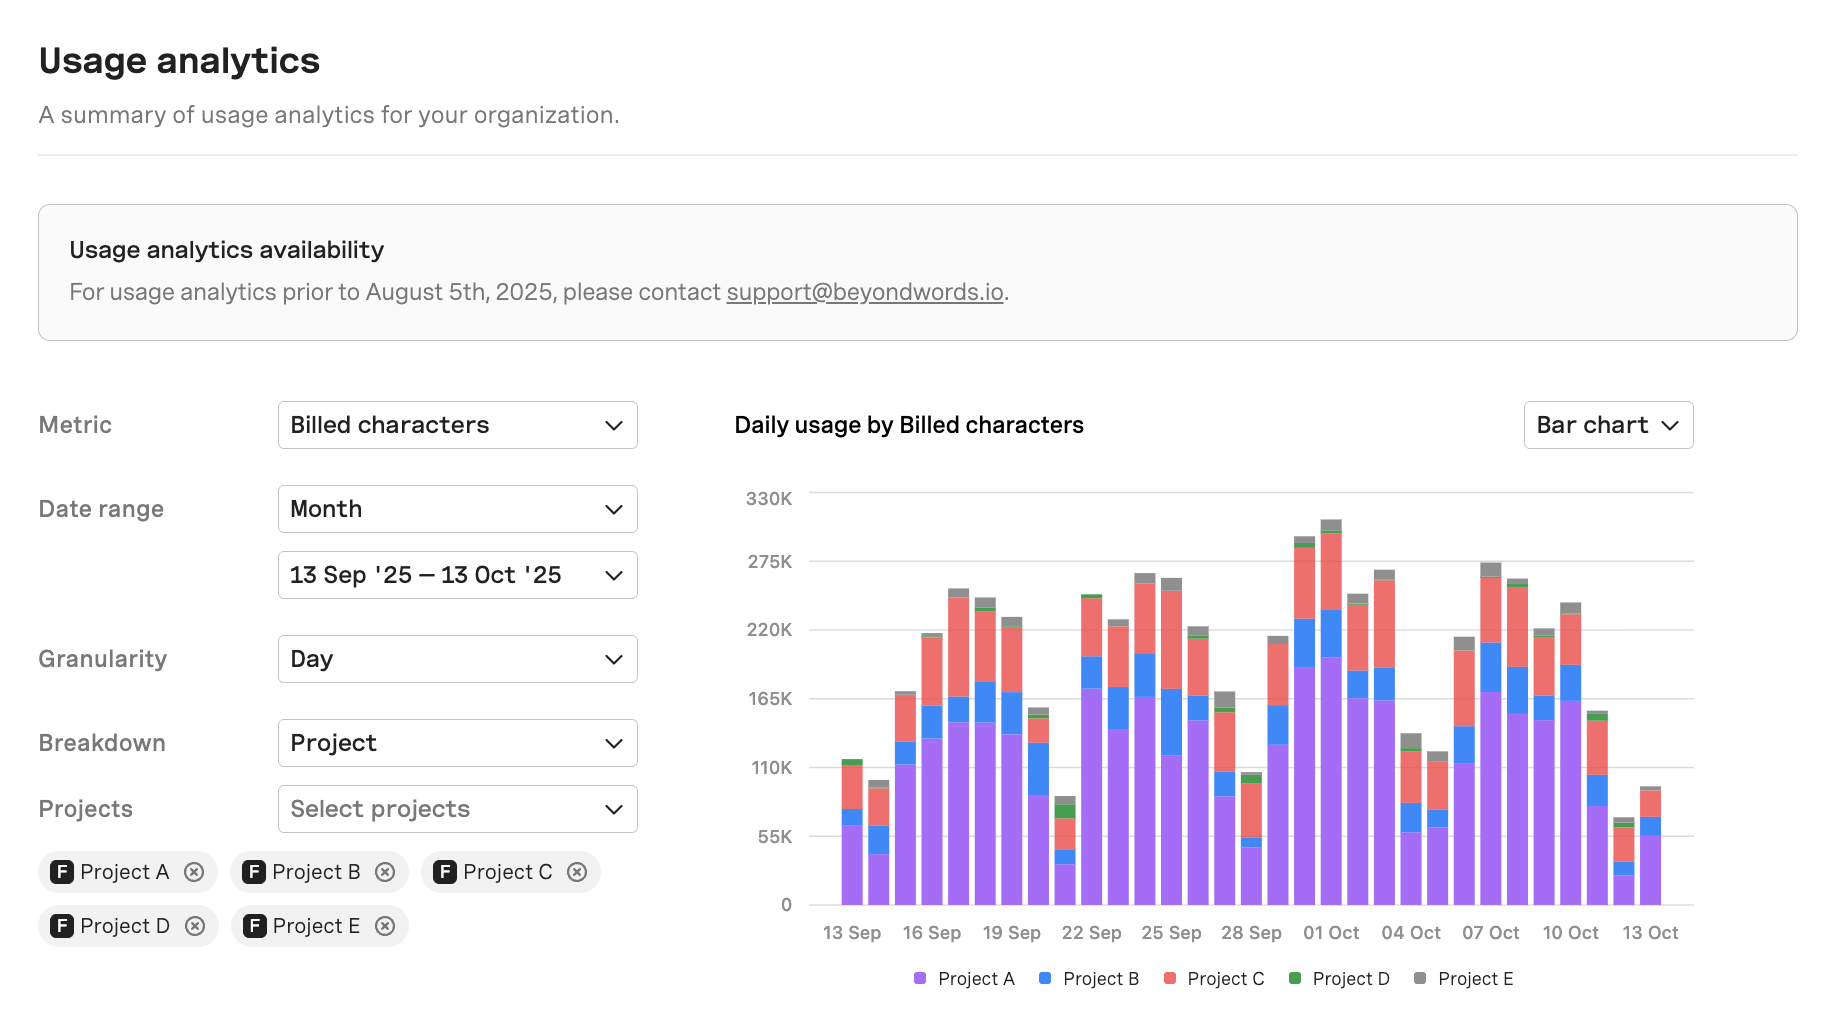The height and width of the screenshot is (1036, 1840).
Task: Toggle Project D series in chart legend
Action: (1339, 979)
